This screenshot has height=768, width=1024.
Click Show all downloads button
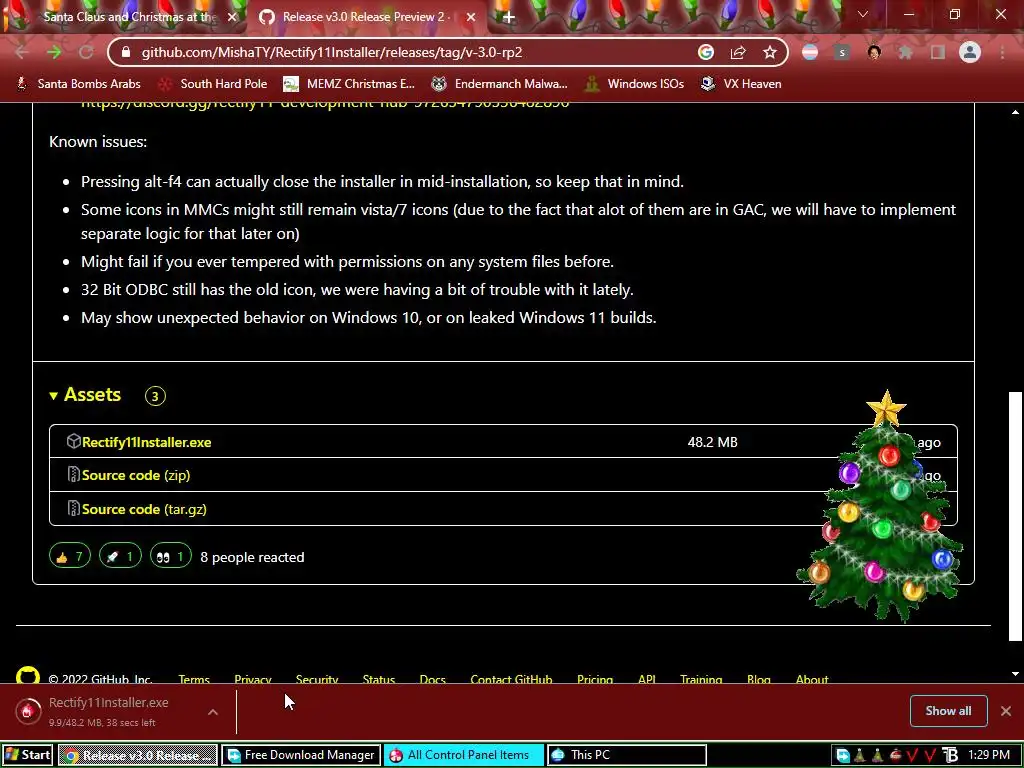tap(948, 711)
